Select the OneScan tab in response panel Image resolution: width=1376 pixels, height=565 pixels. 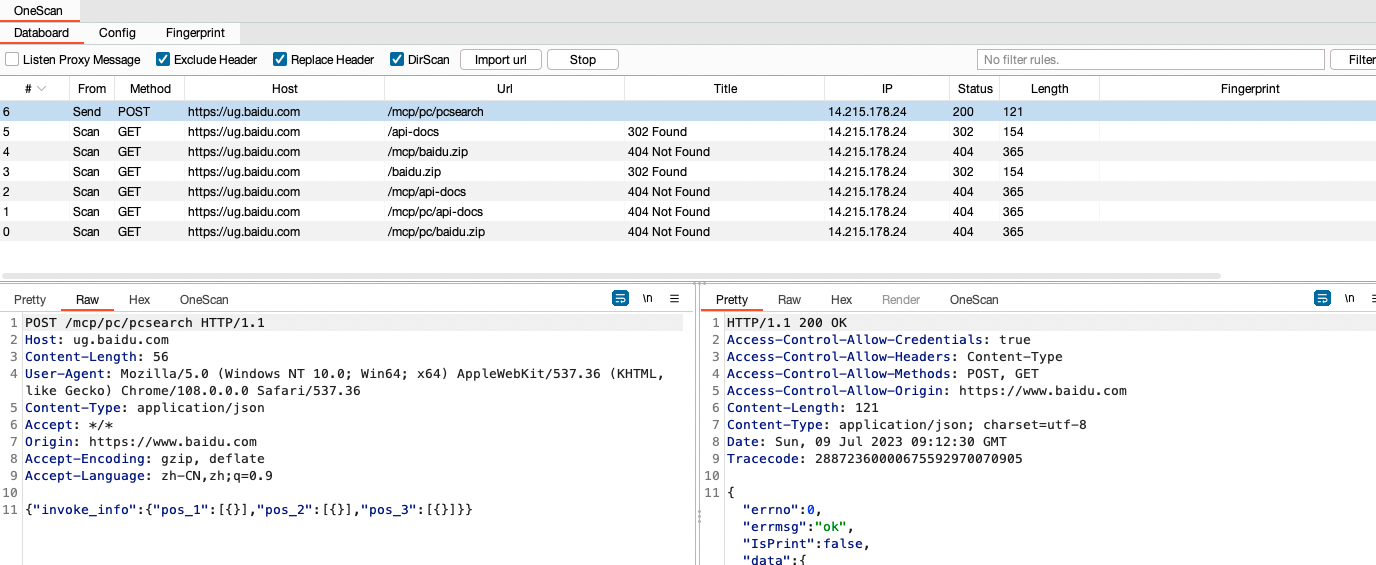pos(974,299)
